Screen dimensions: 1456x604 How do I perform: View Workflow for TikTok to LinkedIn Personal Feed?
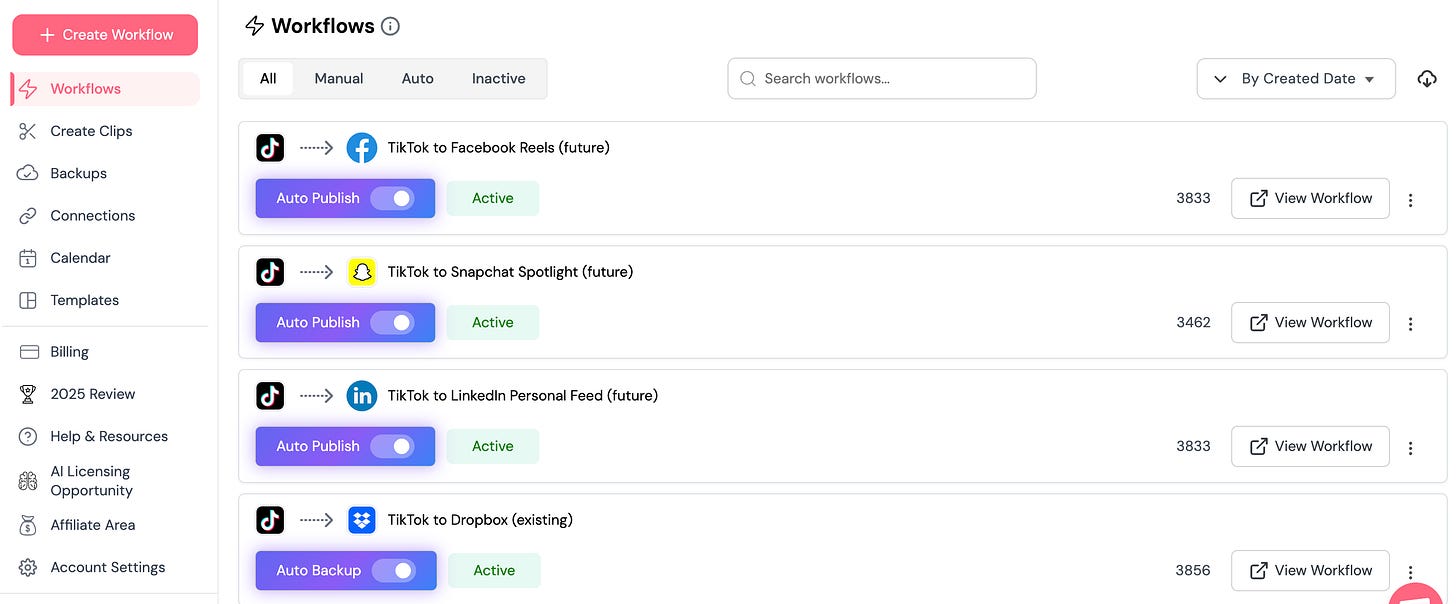click(x=1310, y=446)
